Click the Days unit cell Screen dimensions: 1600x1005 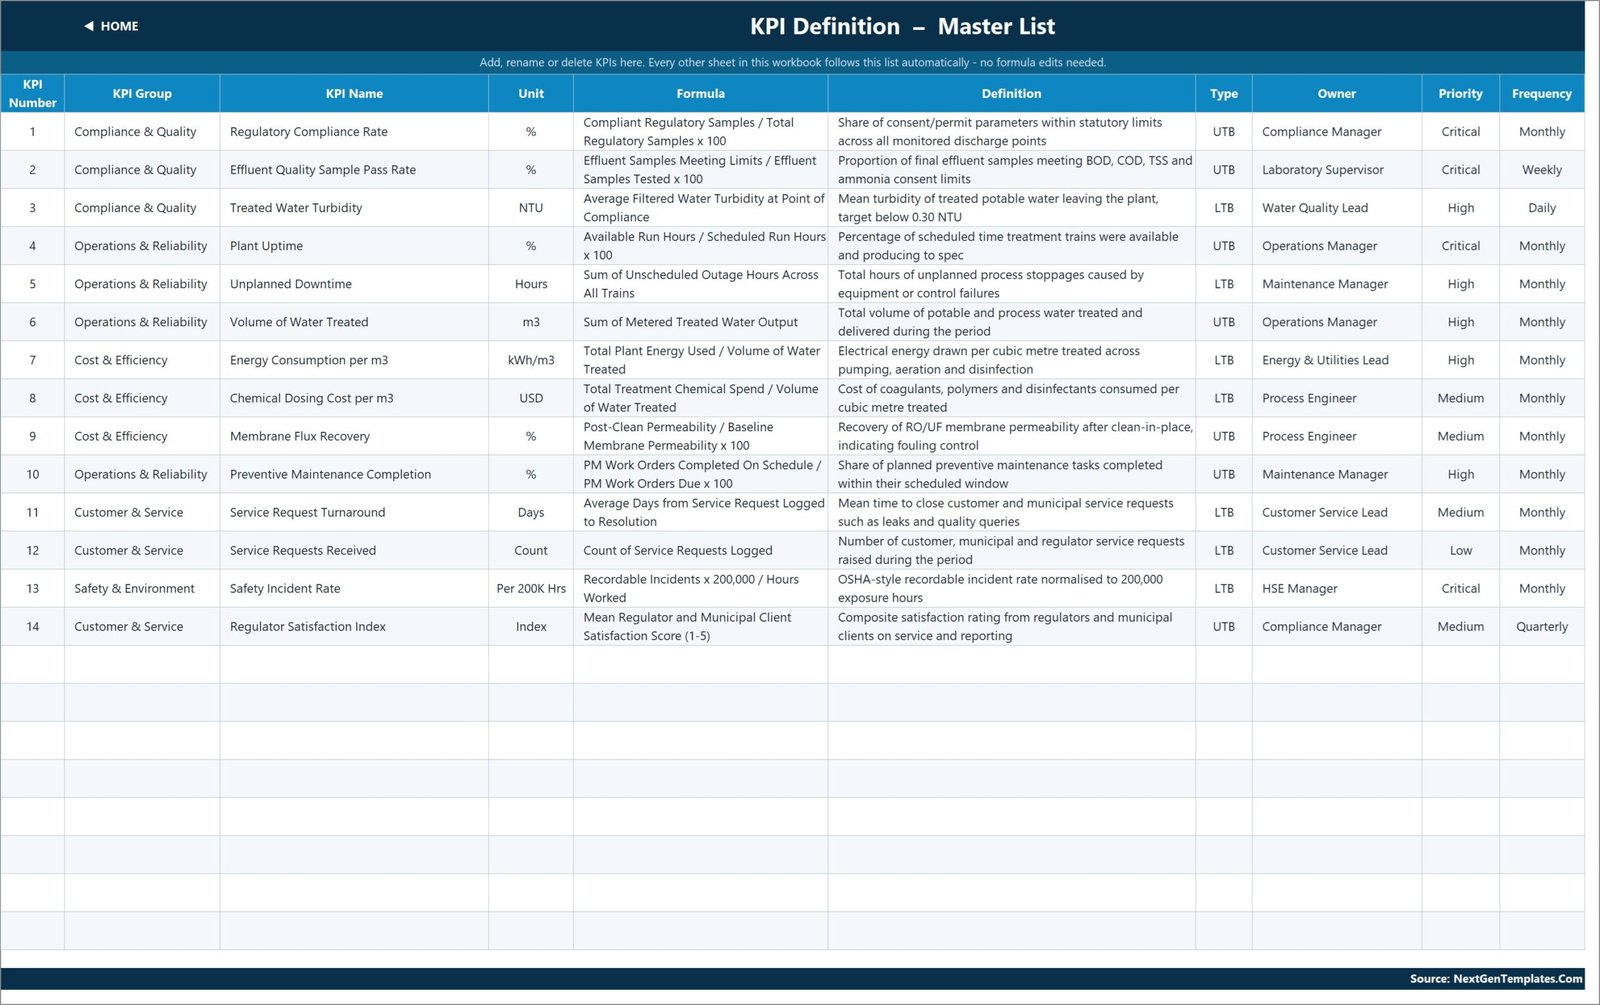[x=531, y=512]
